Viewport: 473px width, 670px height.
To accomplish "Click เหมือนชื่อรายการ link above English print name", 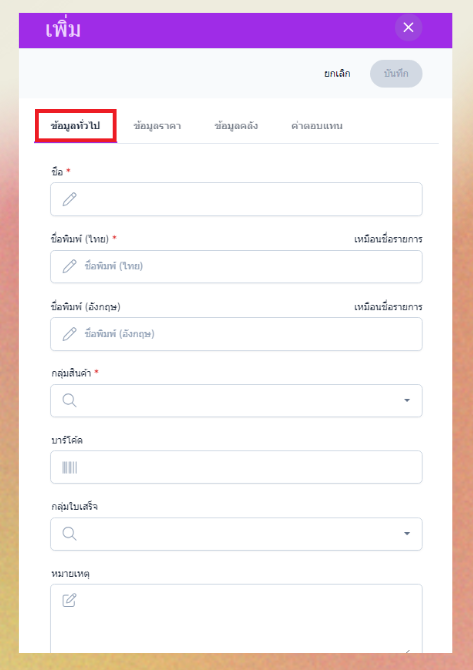I will (x=388, y=307).
